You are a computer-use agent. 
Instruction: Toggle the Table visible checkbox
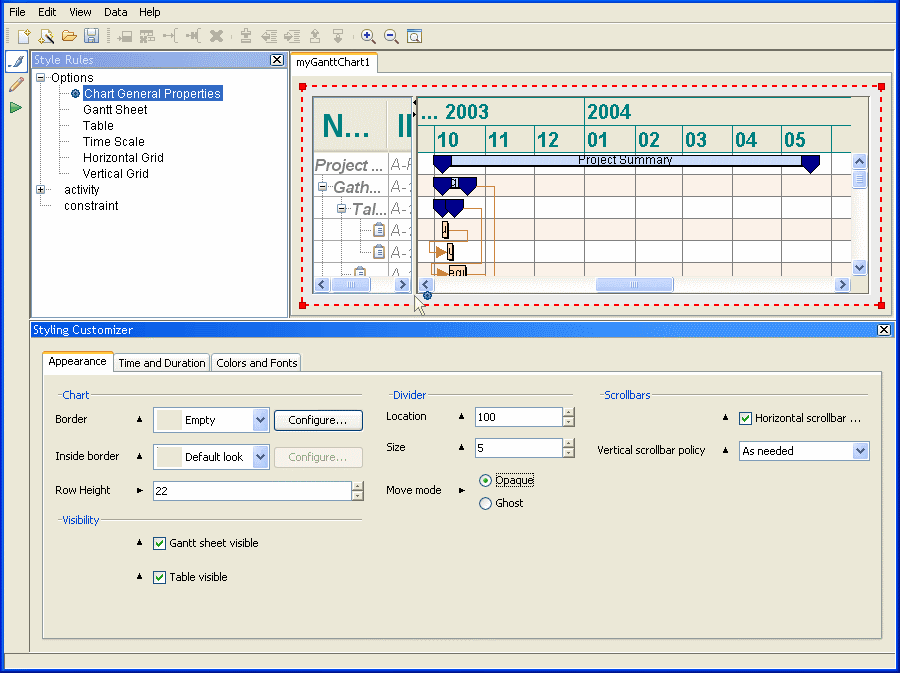(159, 577)
